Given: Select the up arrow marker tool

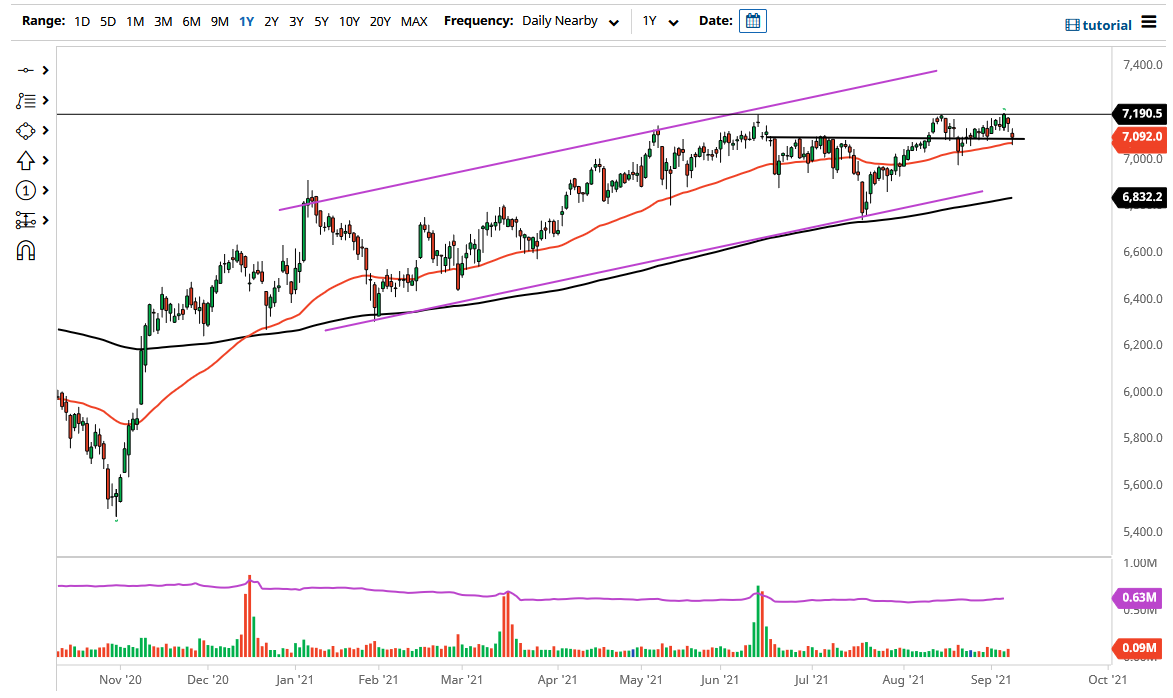Looking at the screenshot, I should [25, 160].
